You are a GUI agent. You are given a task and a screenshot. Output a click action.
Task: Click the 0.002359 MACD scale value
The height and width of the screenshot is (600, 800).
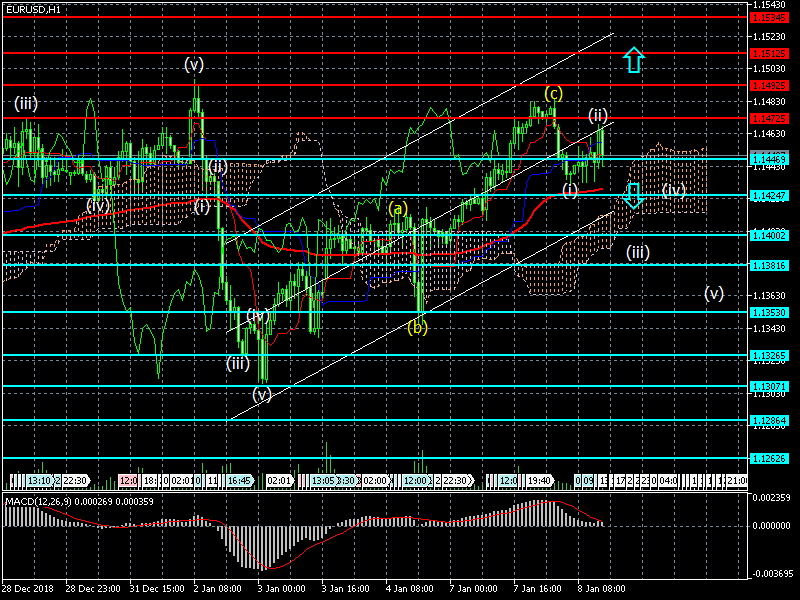point(771,497)
